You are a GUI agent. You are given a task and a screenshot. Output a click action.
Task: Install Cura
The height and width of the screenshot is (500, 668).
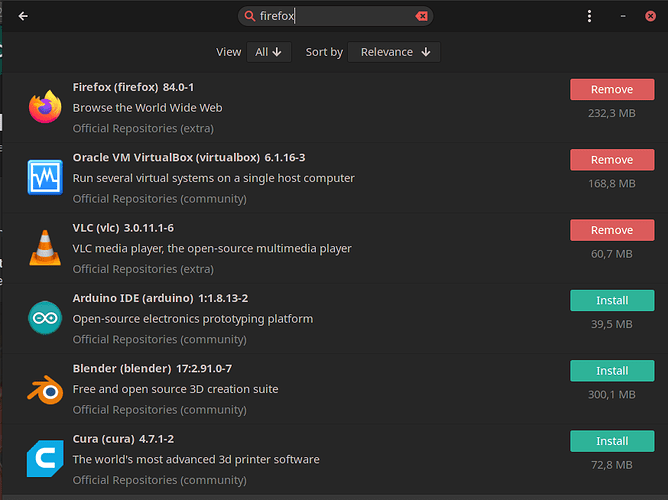tap(612, 441)
